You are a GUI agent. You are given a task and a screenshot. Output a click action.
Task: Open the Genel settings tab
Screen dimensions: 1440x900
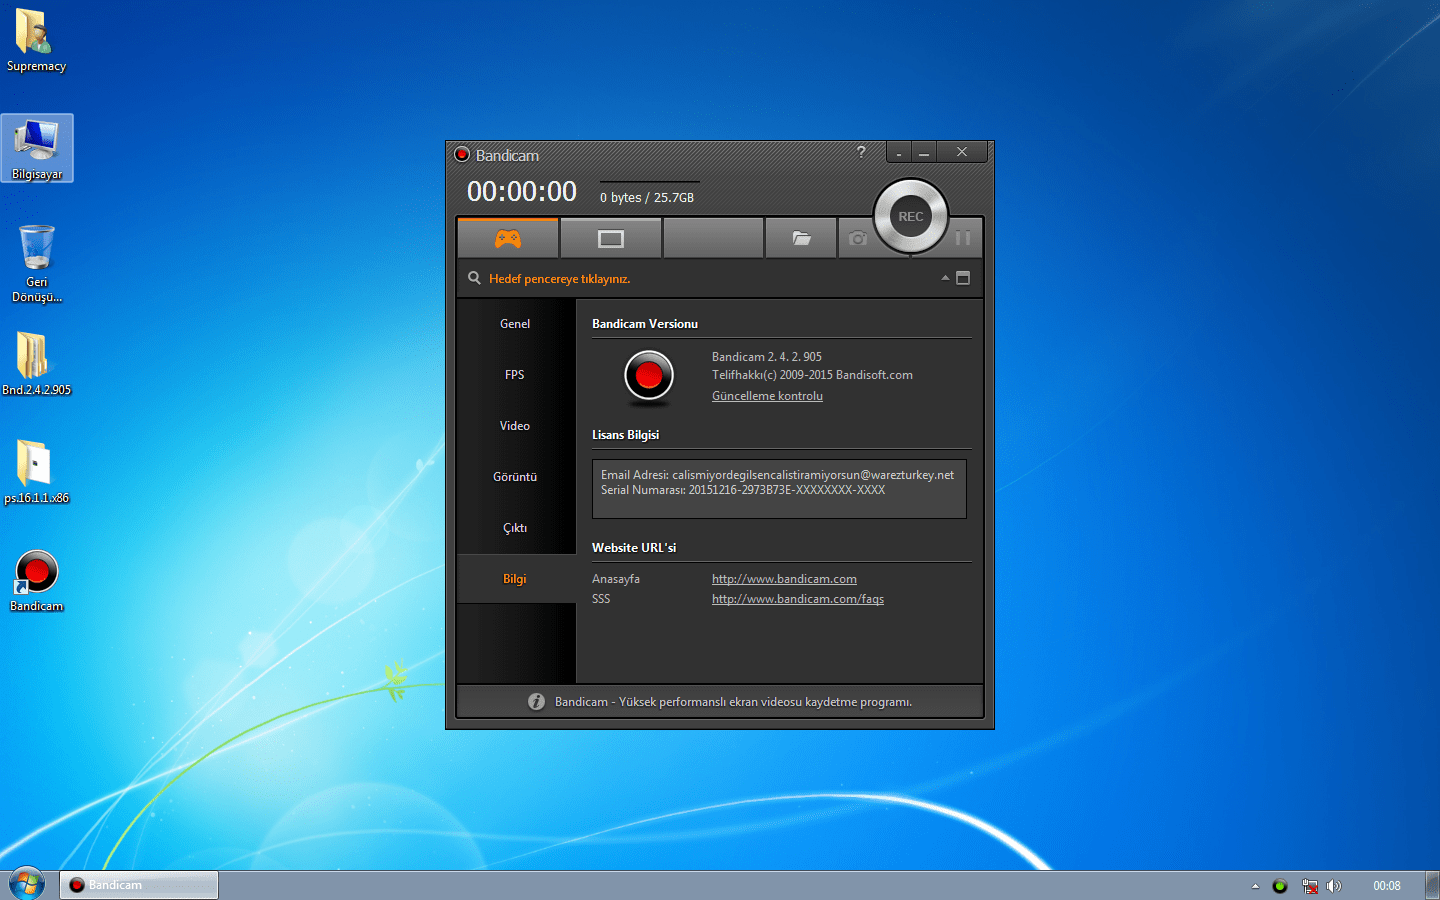[x=516, y=324]
